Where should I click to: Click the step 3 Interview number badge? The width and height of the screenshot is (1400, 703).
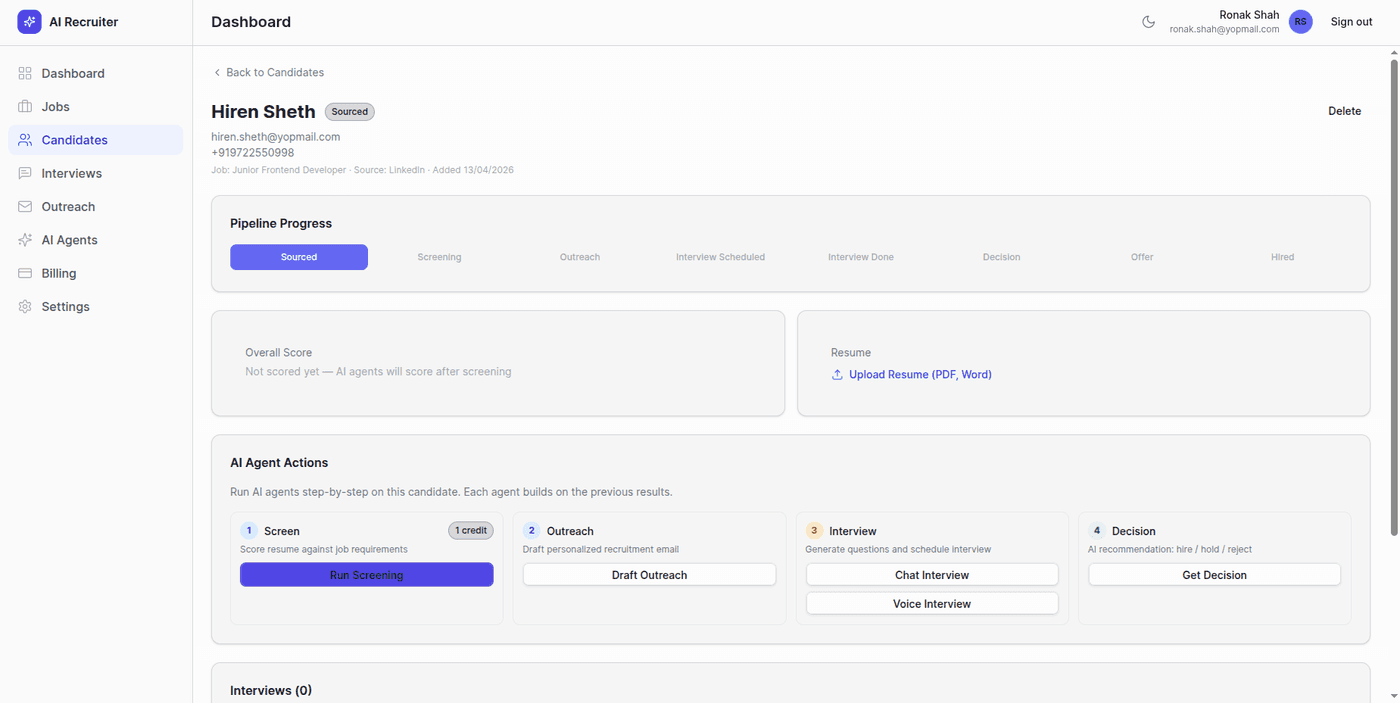pyautogui.click(x=814, y=531)
